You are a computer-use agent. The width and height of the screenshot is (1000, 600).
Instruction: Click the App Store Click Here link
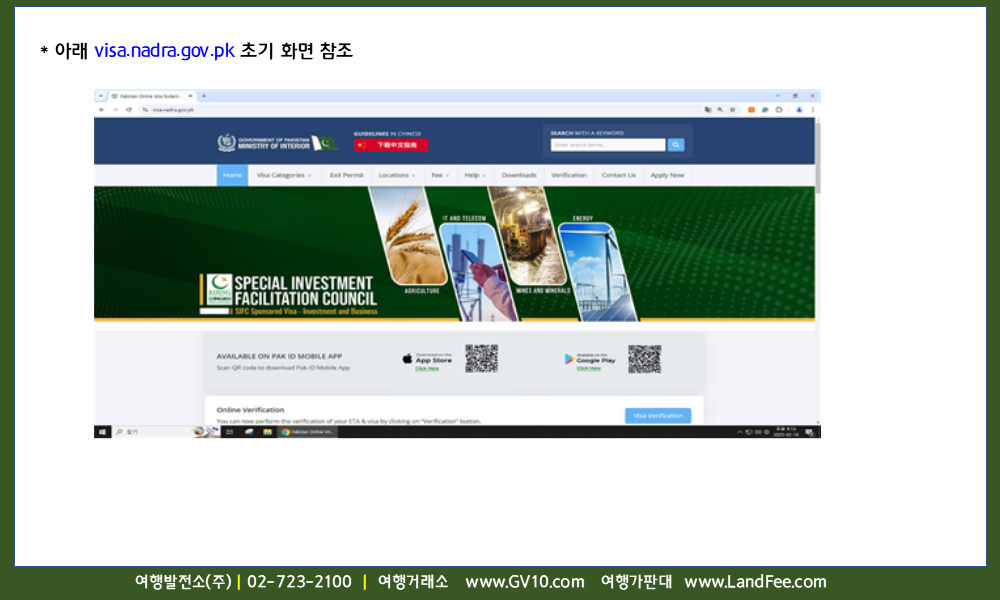[x=427, y=369]
